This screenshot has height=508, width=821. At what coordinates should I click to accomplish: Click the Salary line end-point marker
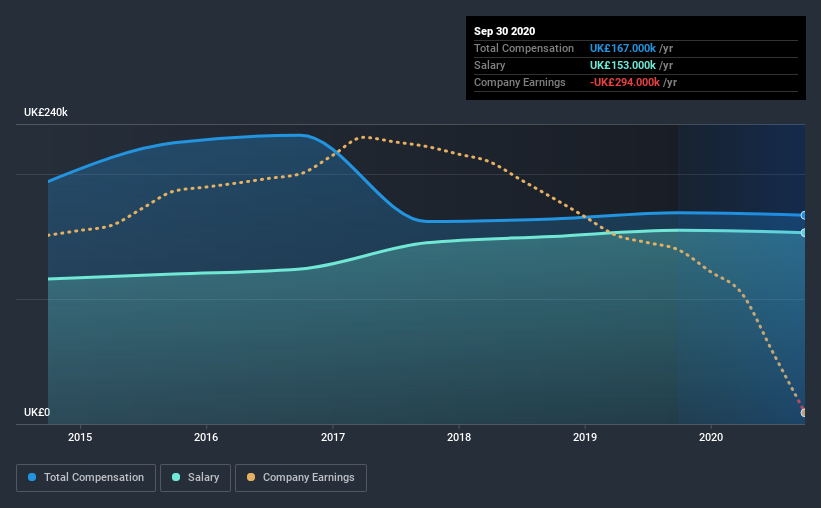pos(803,233)
